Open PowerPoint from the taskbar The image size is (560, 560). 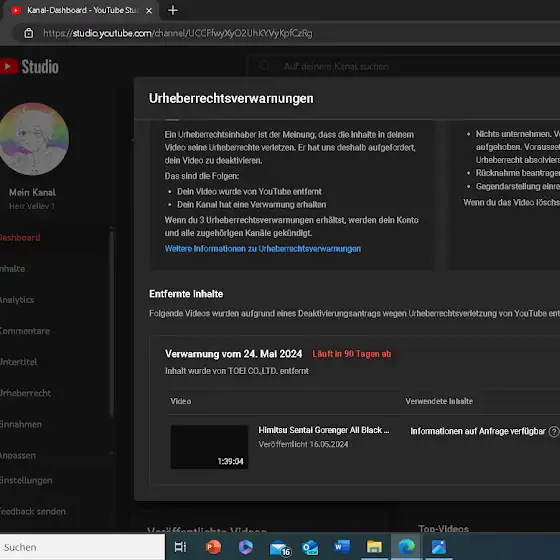pyautogui.click(x=213, y=547)
